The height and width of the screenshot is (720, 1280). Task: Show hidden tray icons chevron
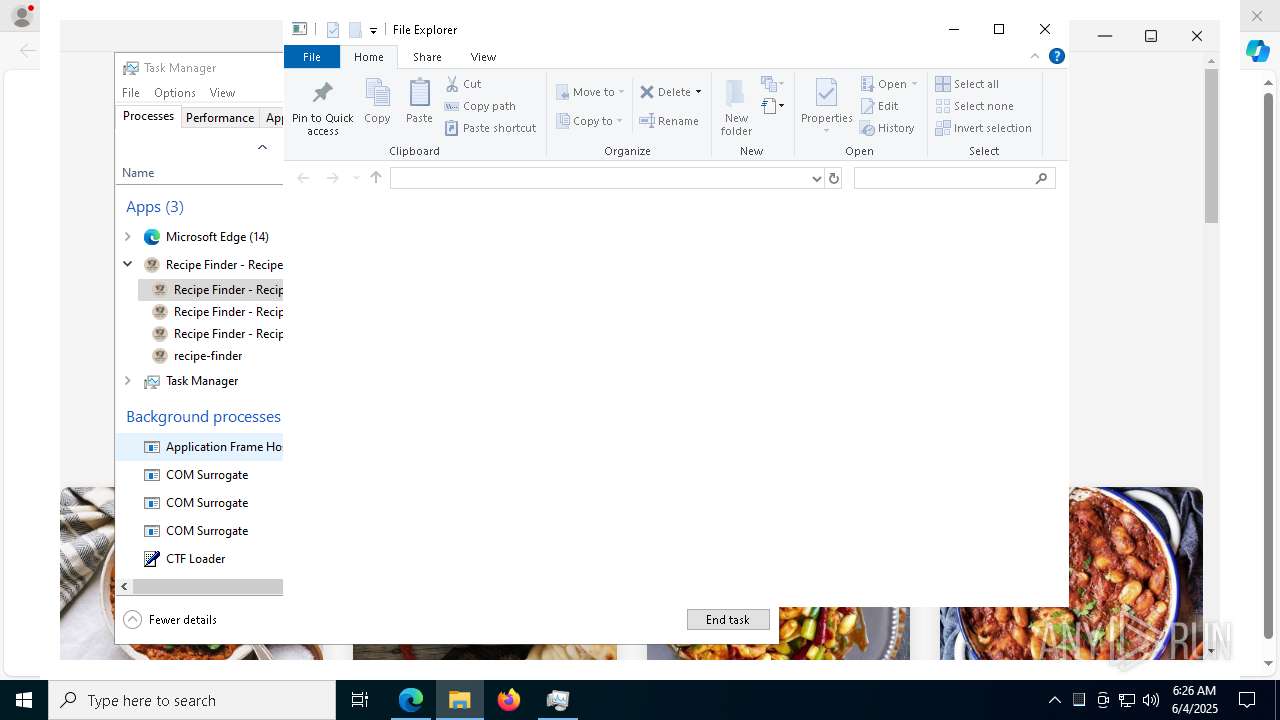(x=1055, y=700)
